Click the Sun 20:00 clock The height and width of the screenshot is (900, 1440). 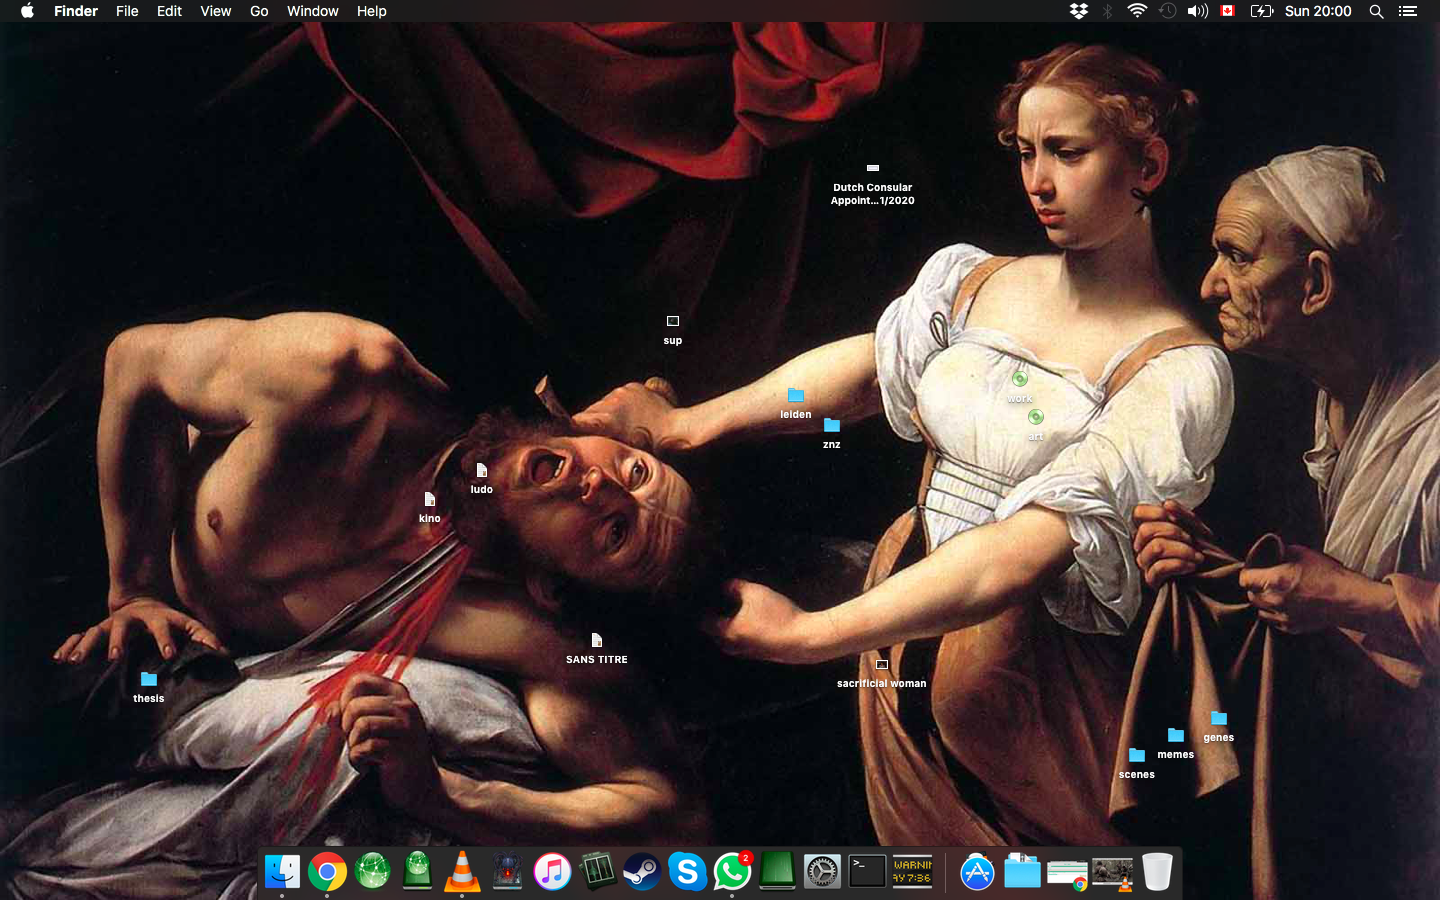tap(1318, 11)
